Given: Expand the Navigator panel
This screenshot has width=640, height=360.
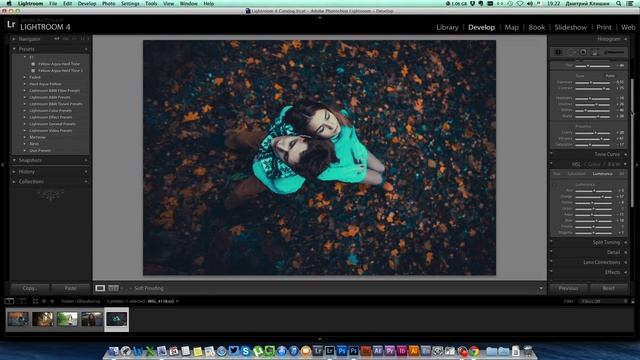Looking at the screenshot, I should coord(14,39).
